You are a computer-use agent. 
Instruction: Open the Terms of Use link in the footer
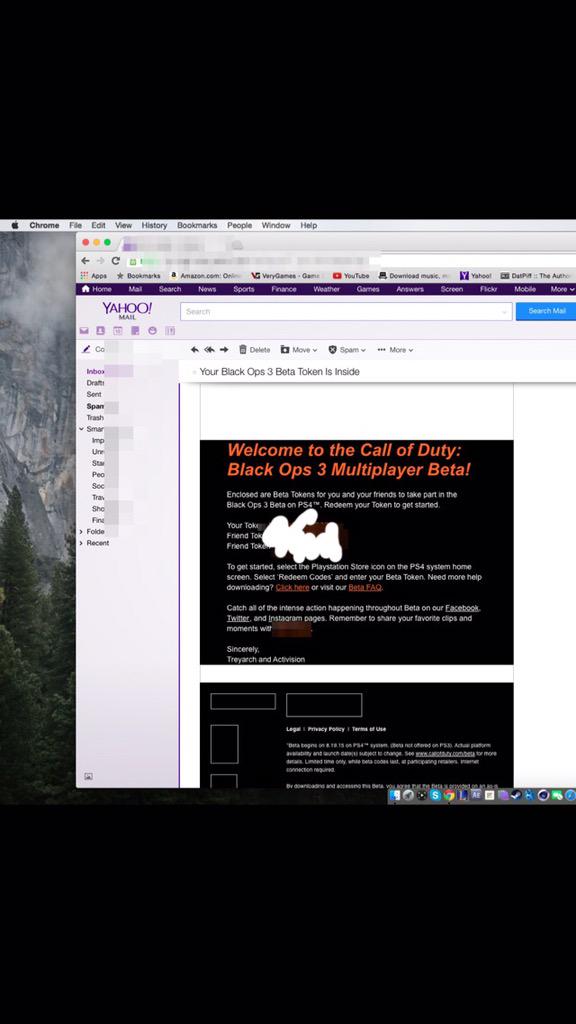click(369, 729)
